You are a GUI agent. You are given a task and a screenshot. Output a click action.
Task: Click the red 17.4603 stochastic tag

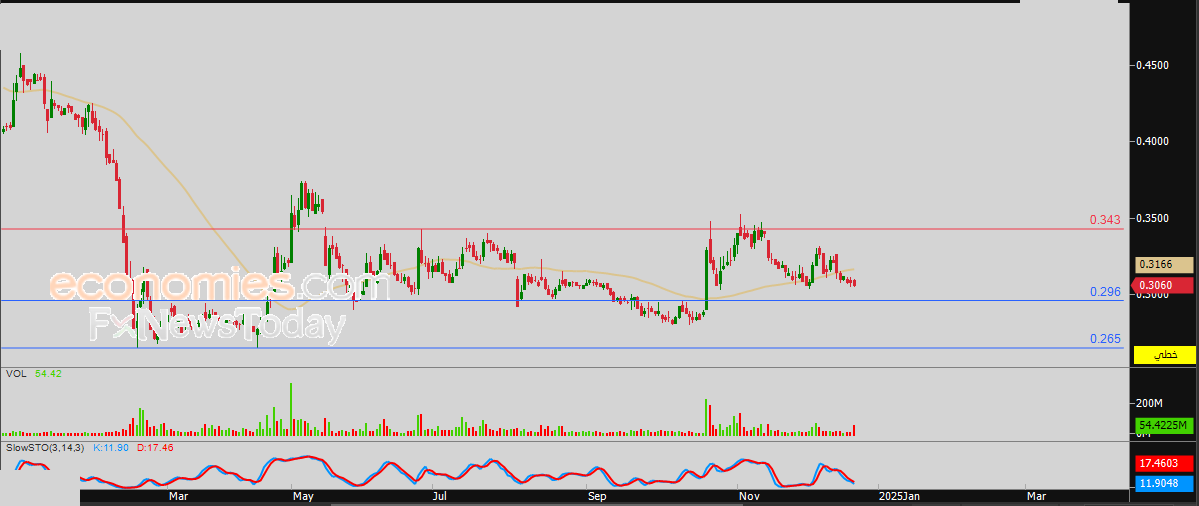click(1165, 463)
